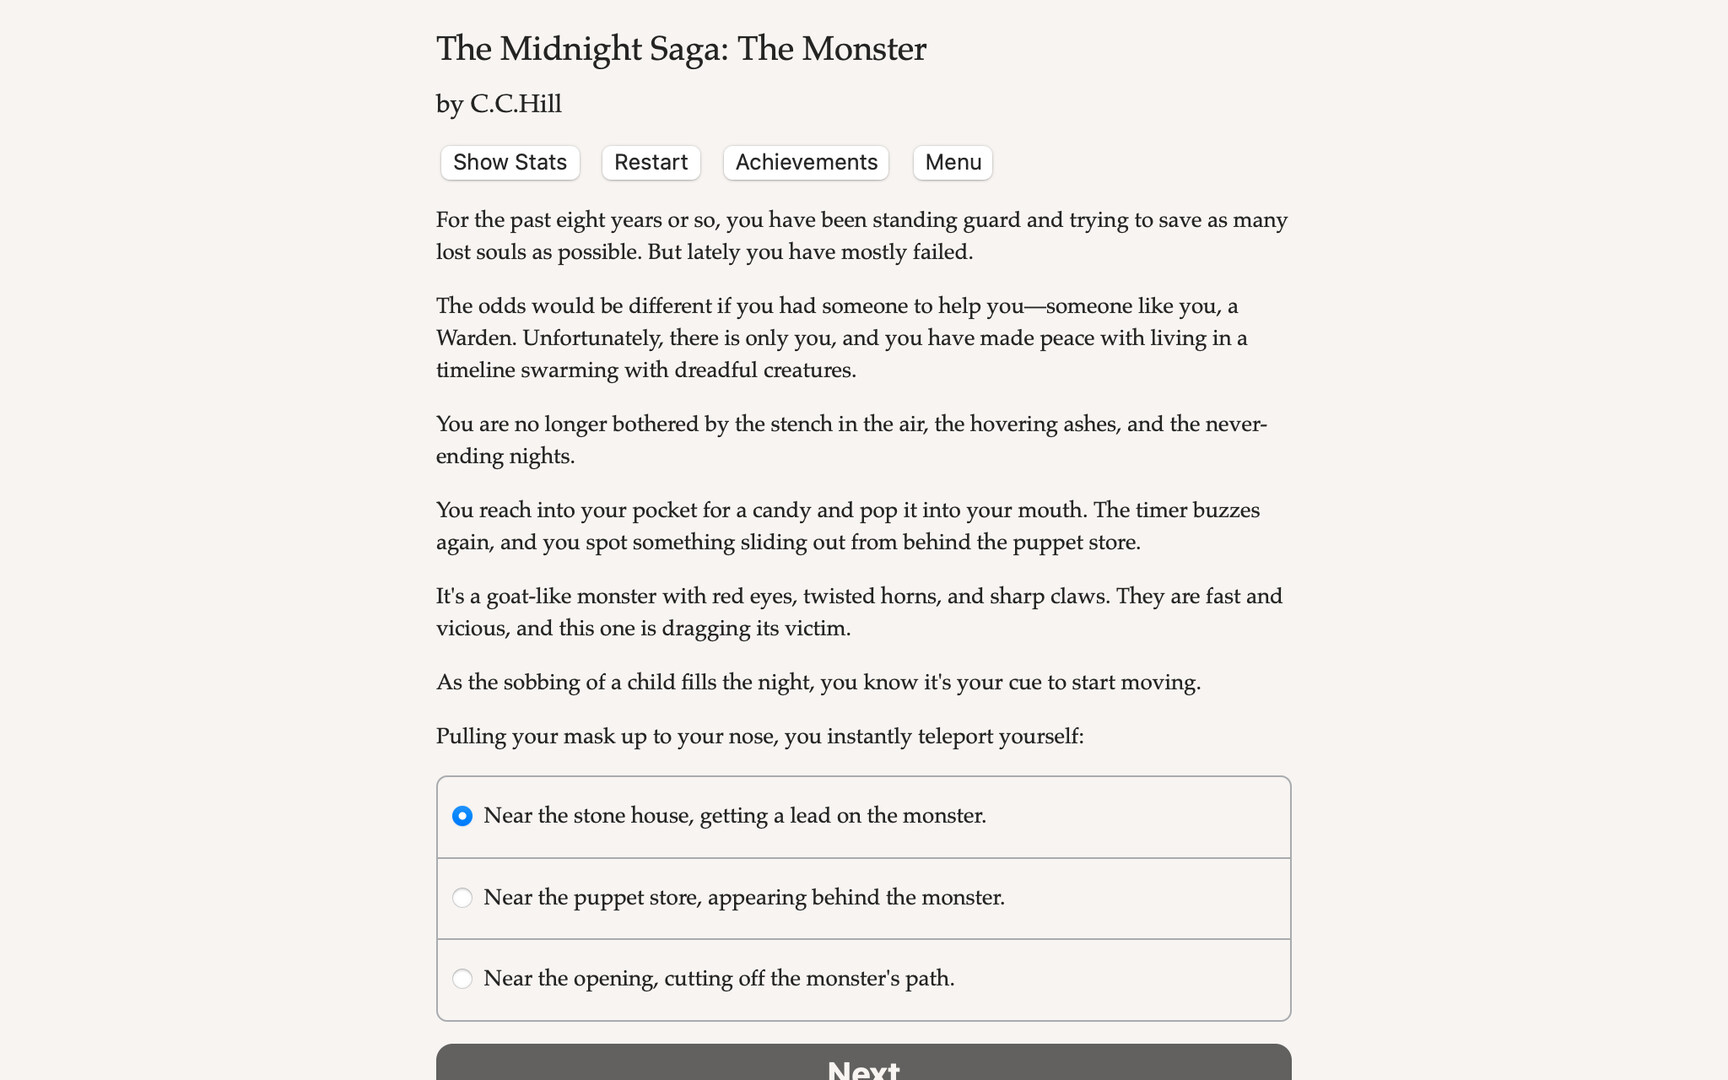
Task: Click the author name "by C.C.Hill"
Action: pyautogui.click(x=498, y=104)
